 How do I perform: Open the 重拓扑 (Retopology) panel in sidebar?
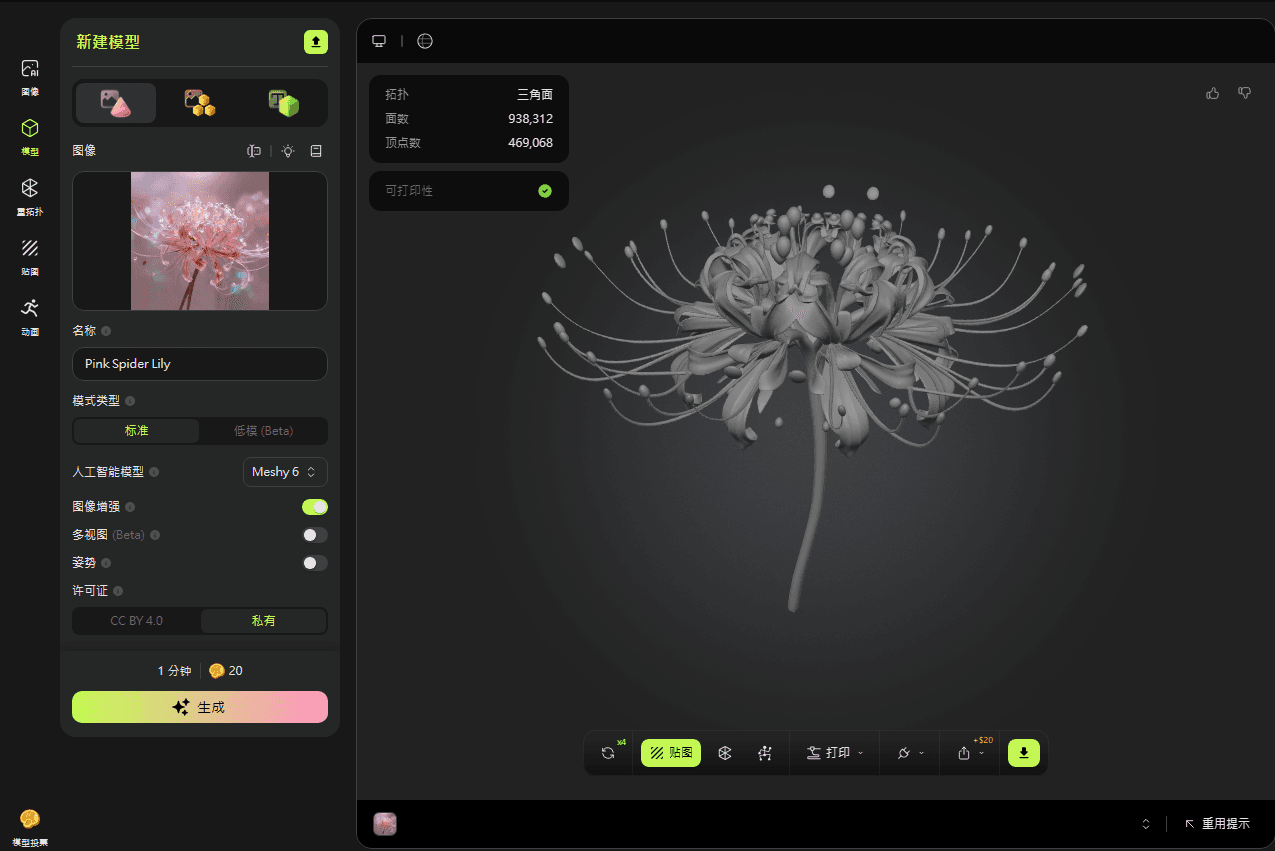coord(29,196)
